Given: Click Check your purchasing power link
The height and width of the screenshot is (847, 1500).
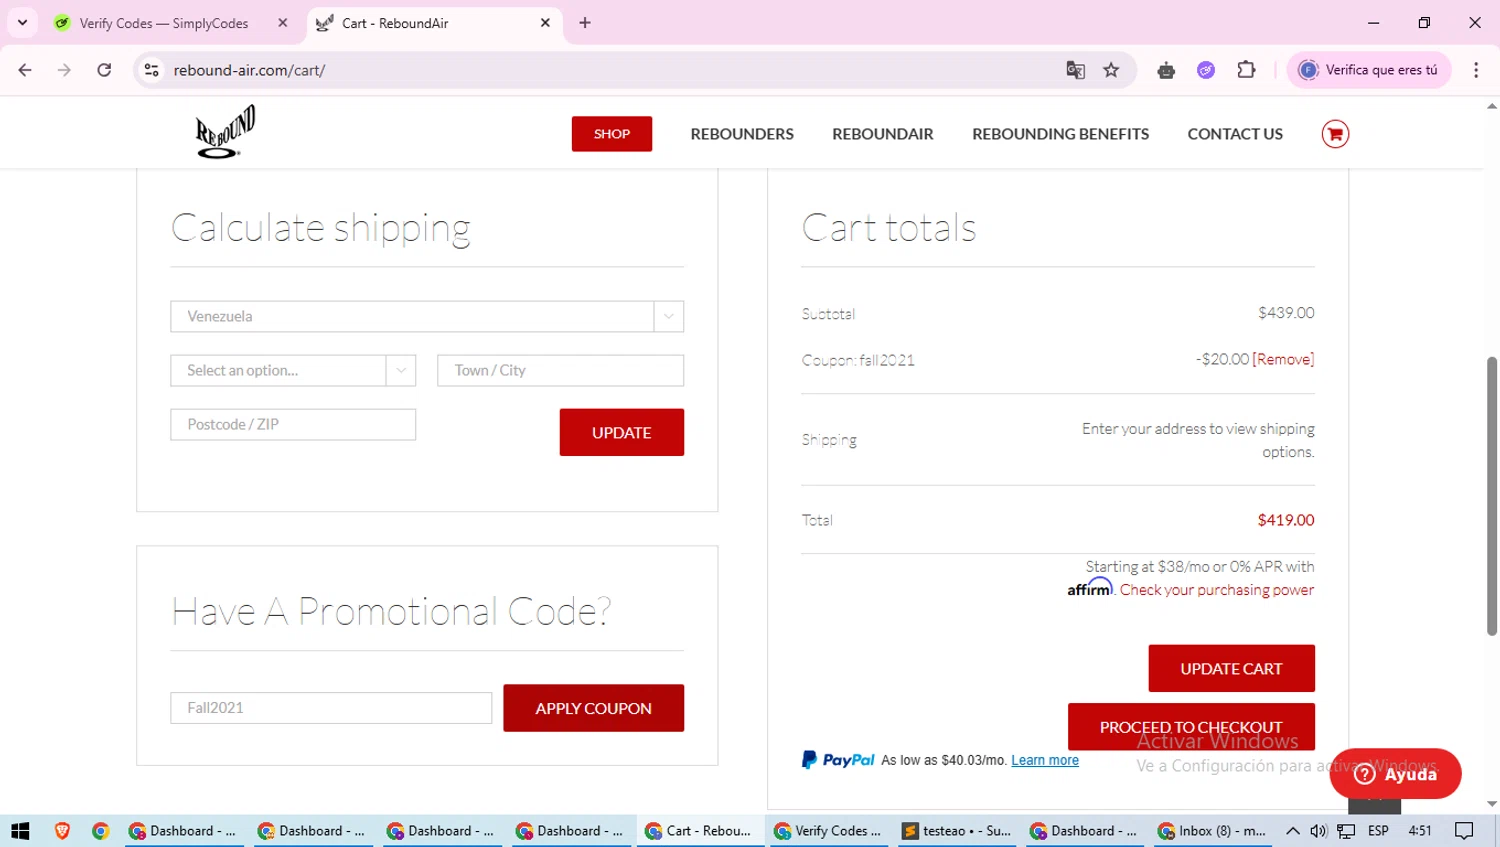Looking at the screenshot, I should point(1217,590).
